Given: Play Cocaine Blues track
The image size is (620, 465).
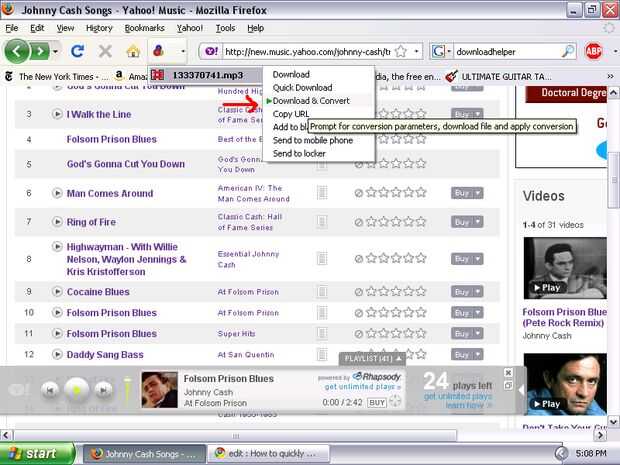Looking at the screenshot, I should coord(57,292).
